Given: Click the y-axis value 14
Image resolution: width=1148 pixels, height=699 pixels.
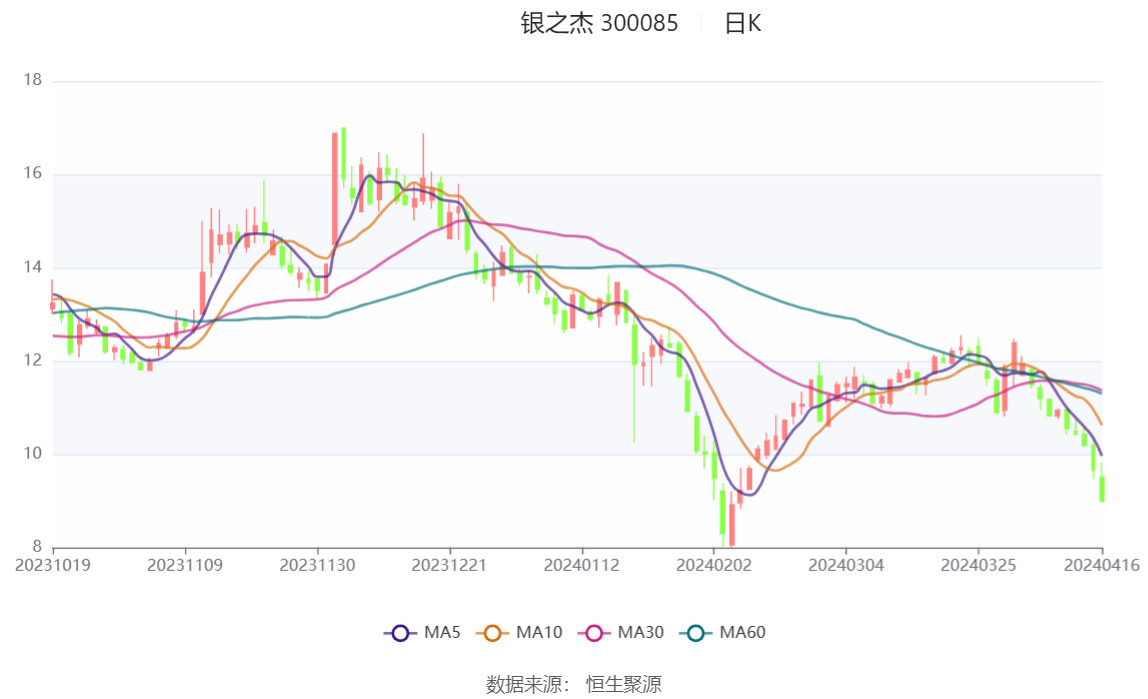Looking at the screenshot, I should (33, 267).
